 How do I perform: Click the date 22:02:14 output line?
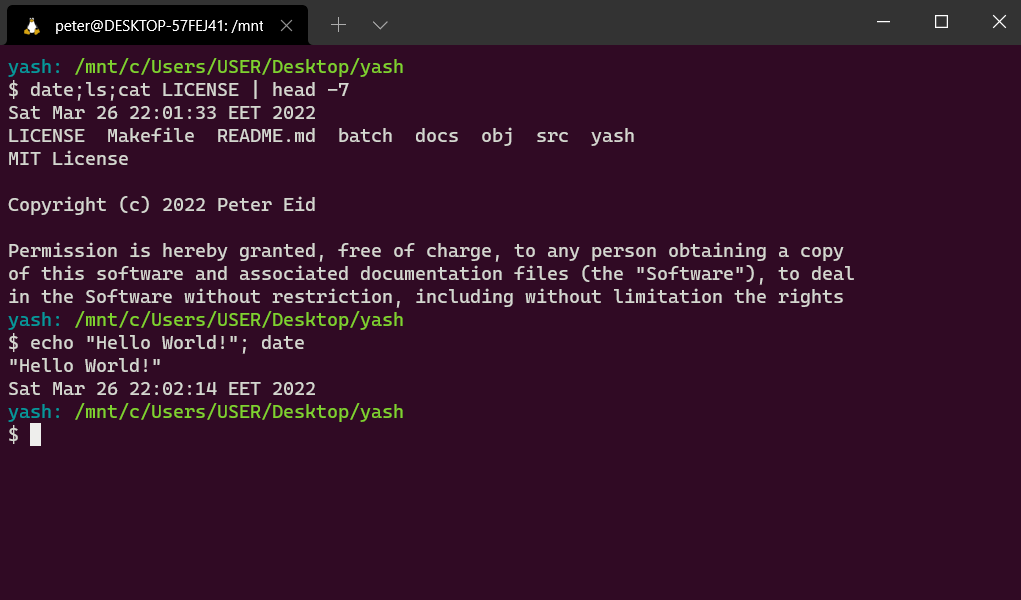tap(162, 389)
